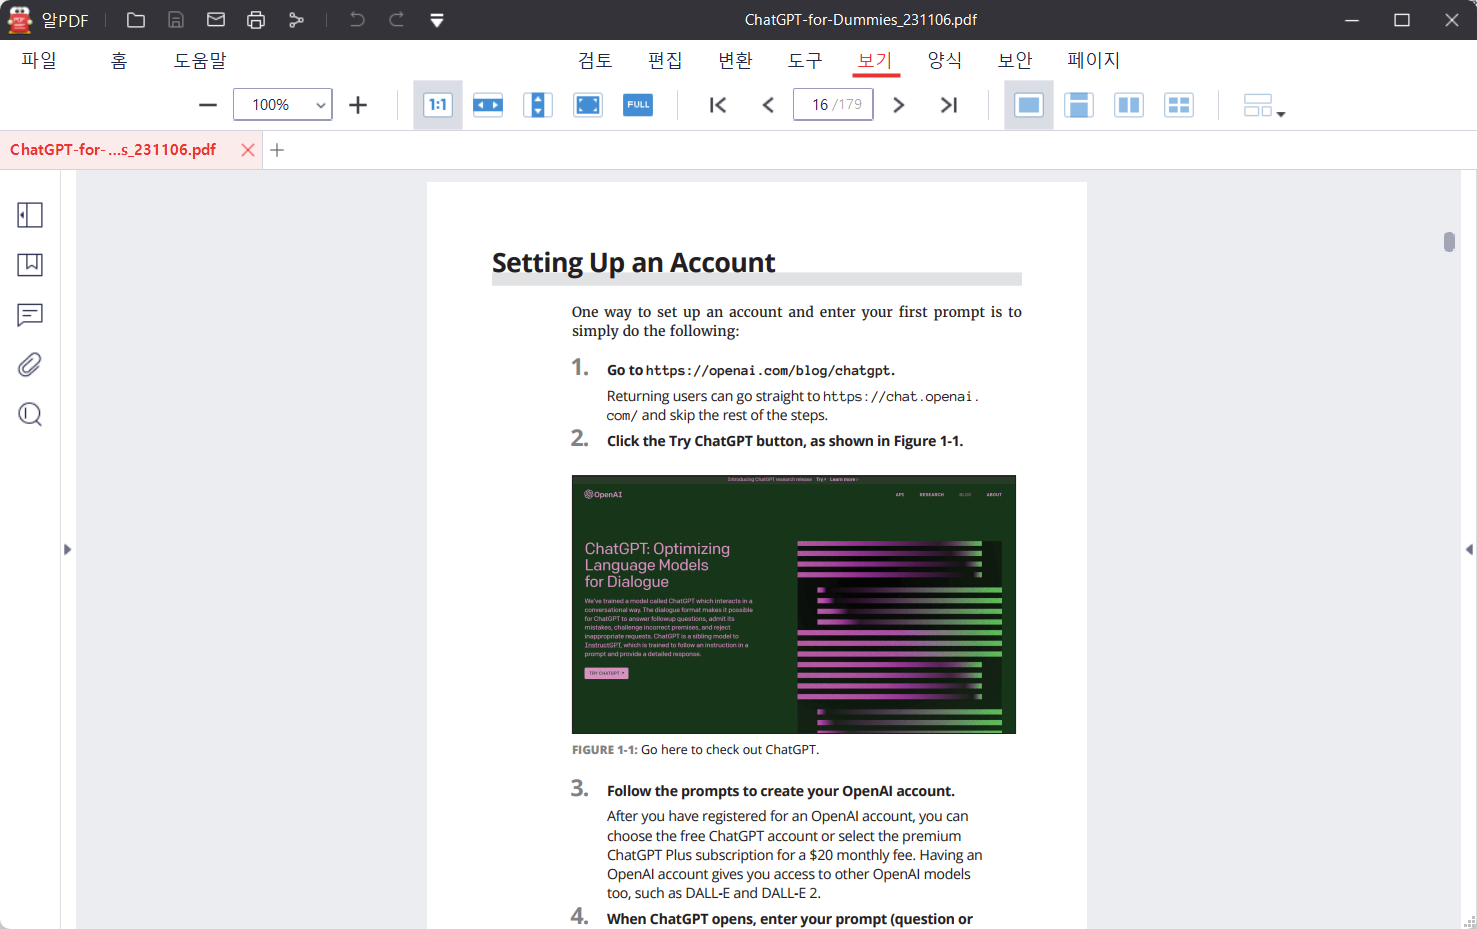Click the https://openai.com/blog/chatgpt link
The image size is (1477, 929).
[768, 371]
